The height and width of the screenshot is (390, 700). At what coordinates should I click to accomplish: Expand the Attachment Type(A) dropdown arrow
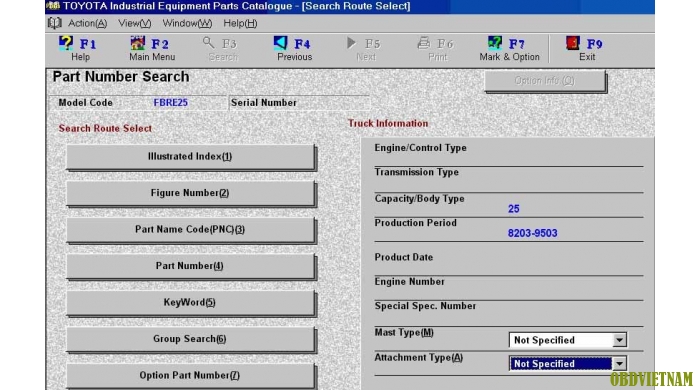coord(619,364)
